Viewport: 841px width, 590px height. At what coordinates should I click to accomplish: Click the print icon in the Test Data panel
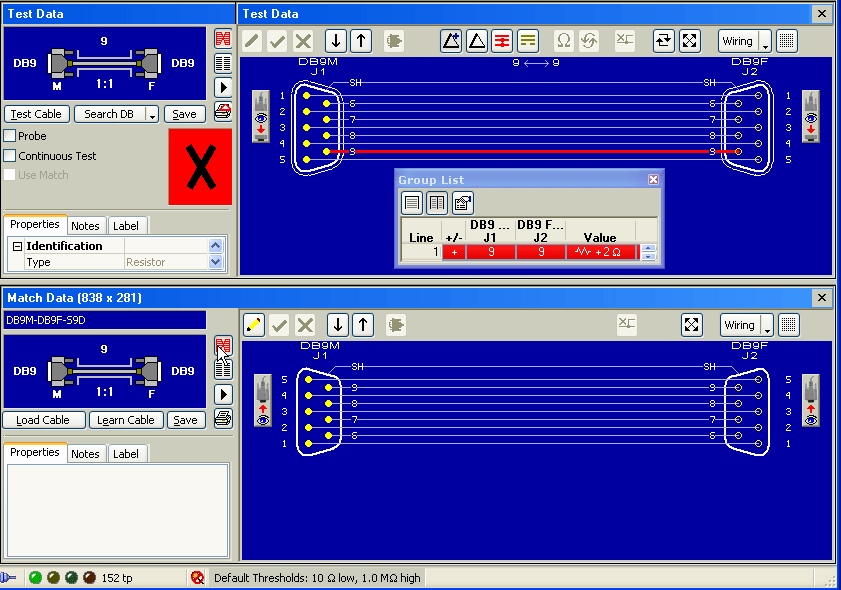pyautogui.click(x=222, y=112)
